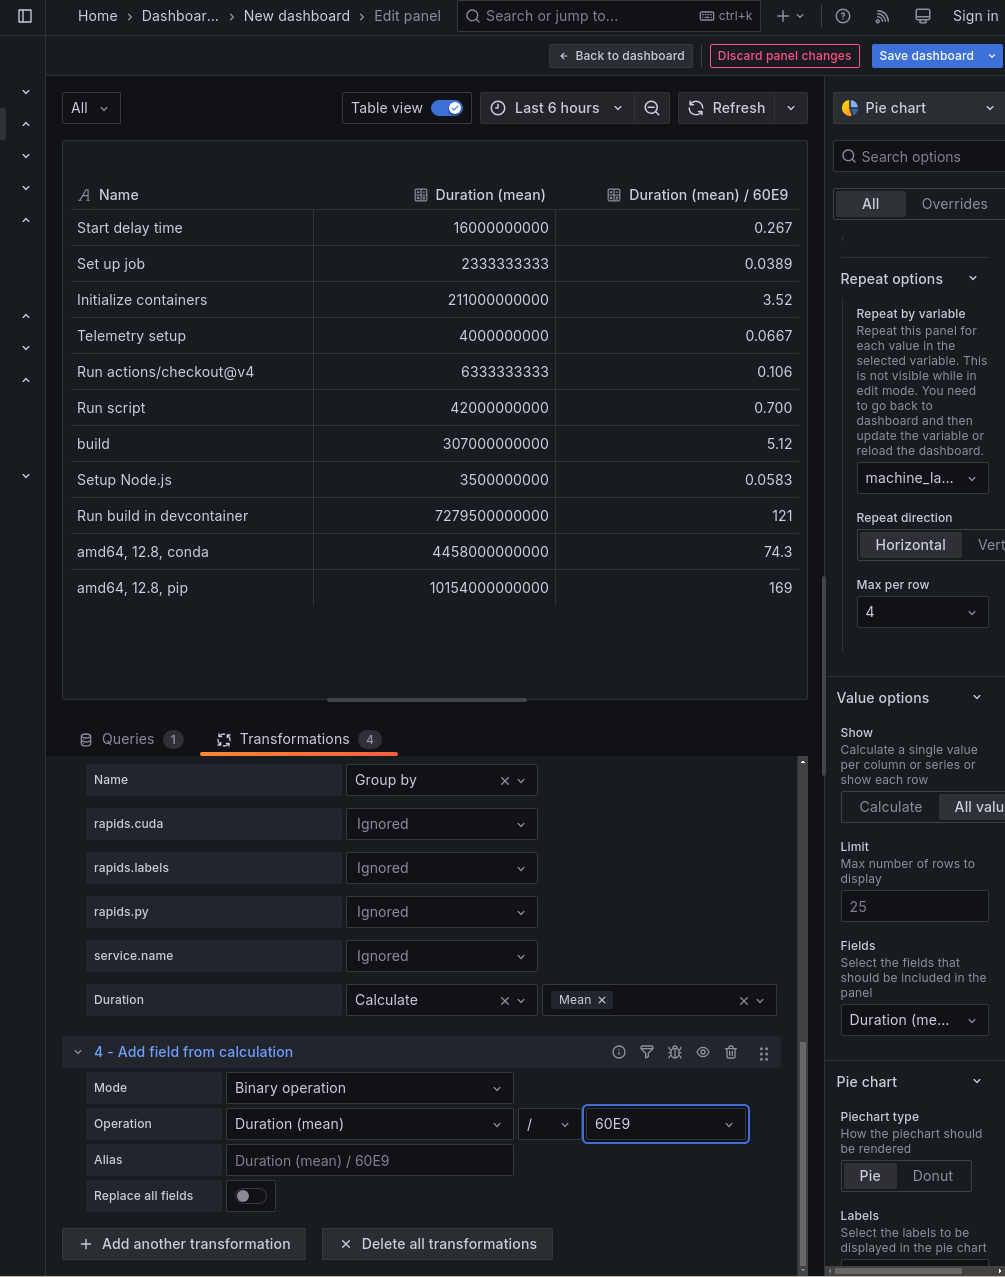
Task: Switch to the Queries tab
Action: 129,739
